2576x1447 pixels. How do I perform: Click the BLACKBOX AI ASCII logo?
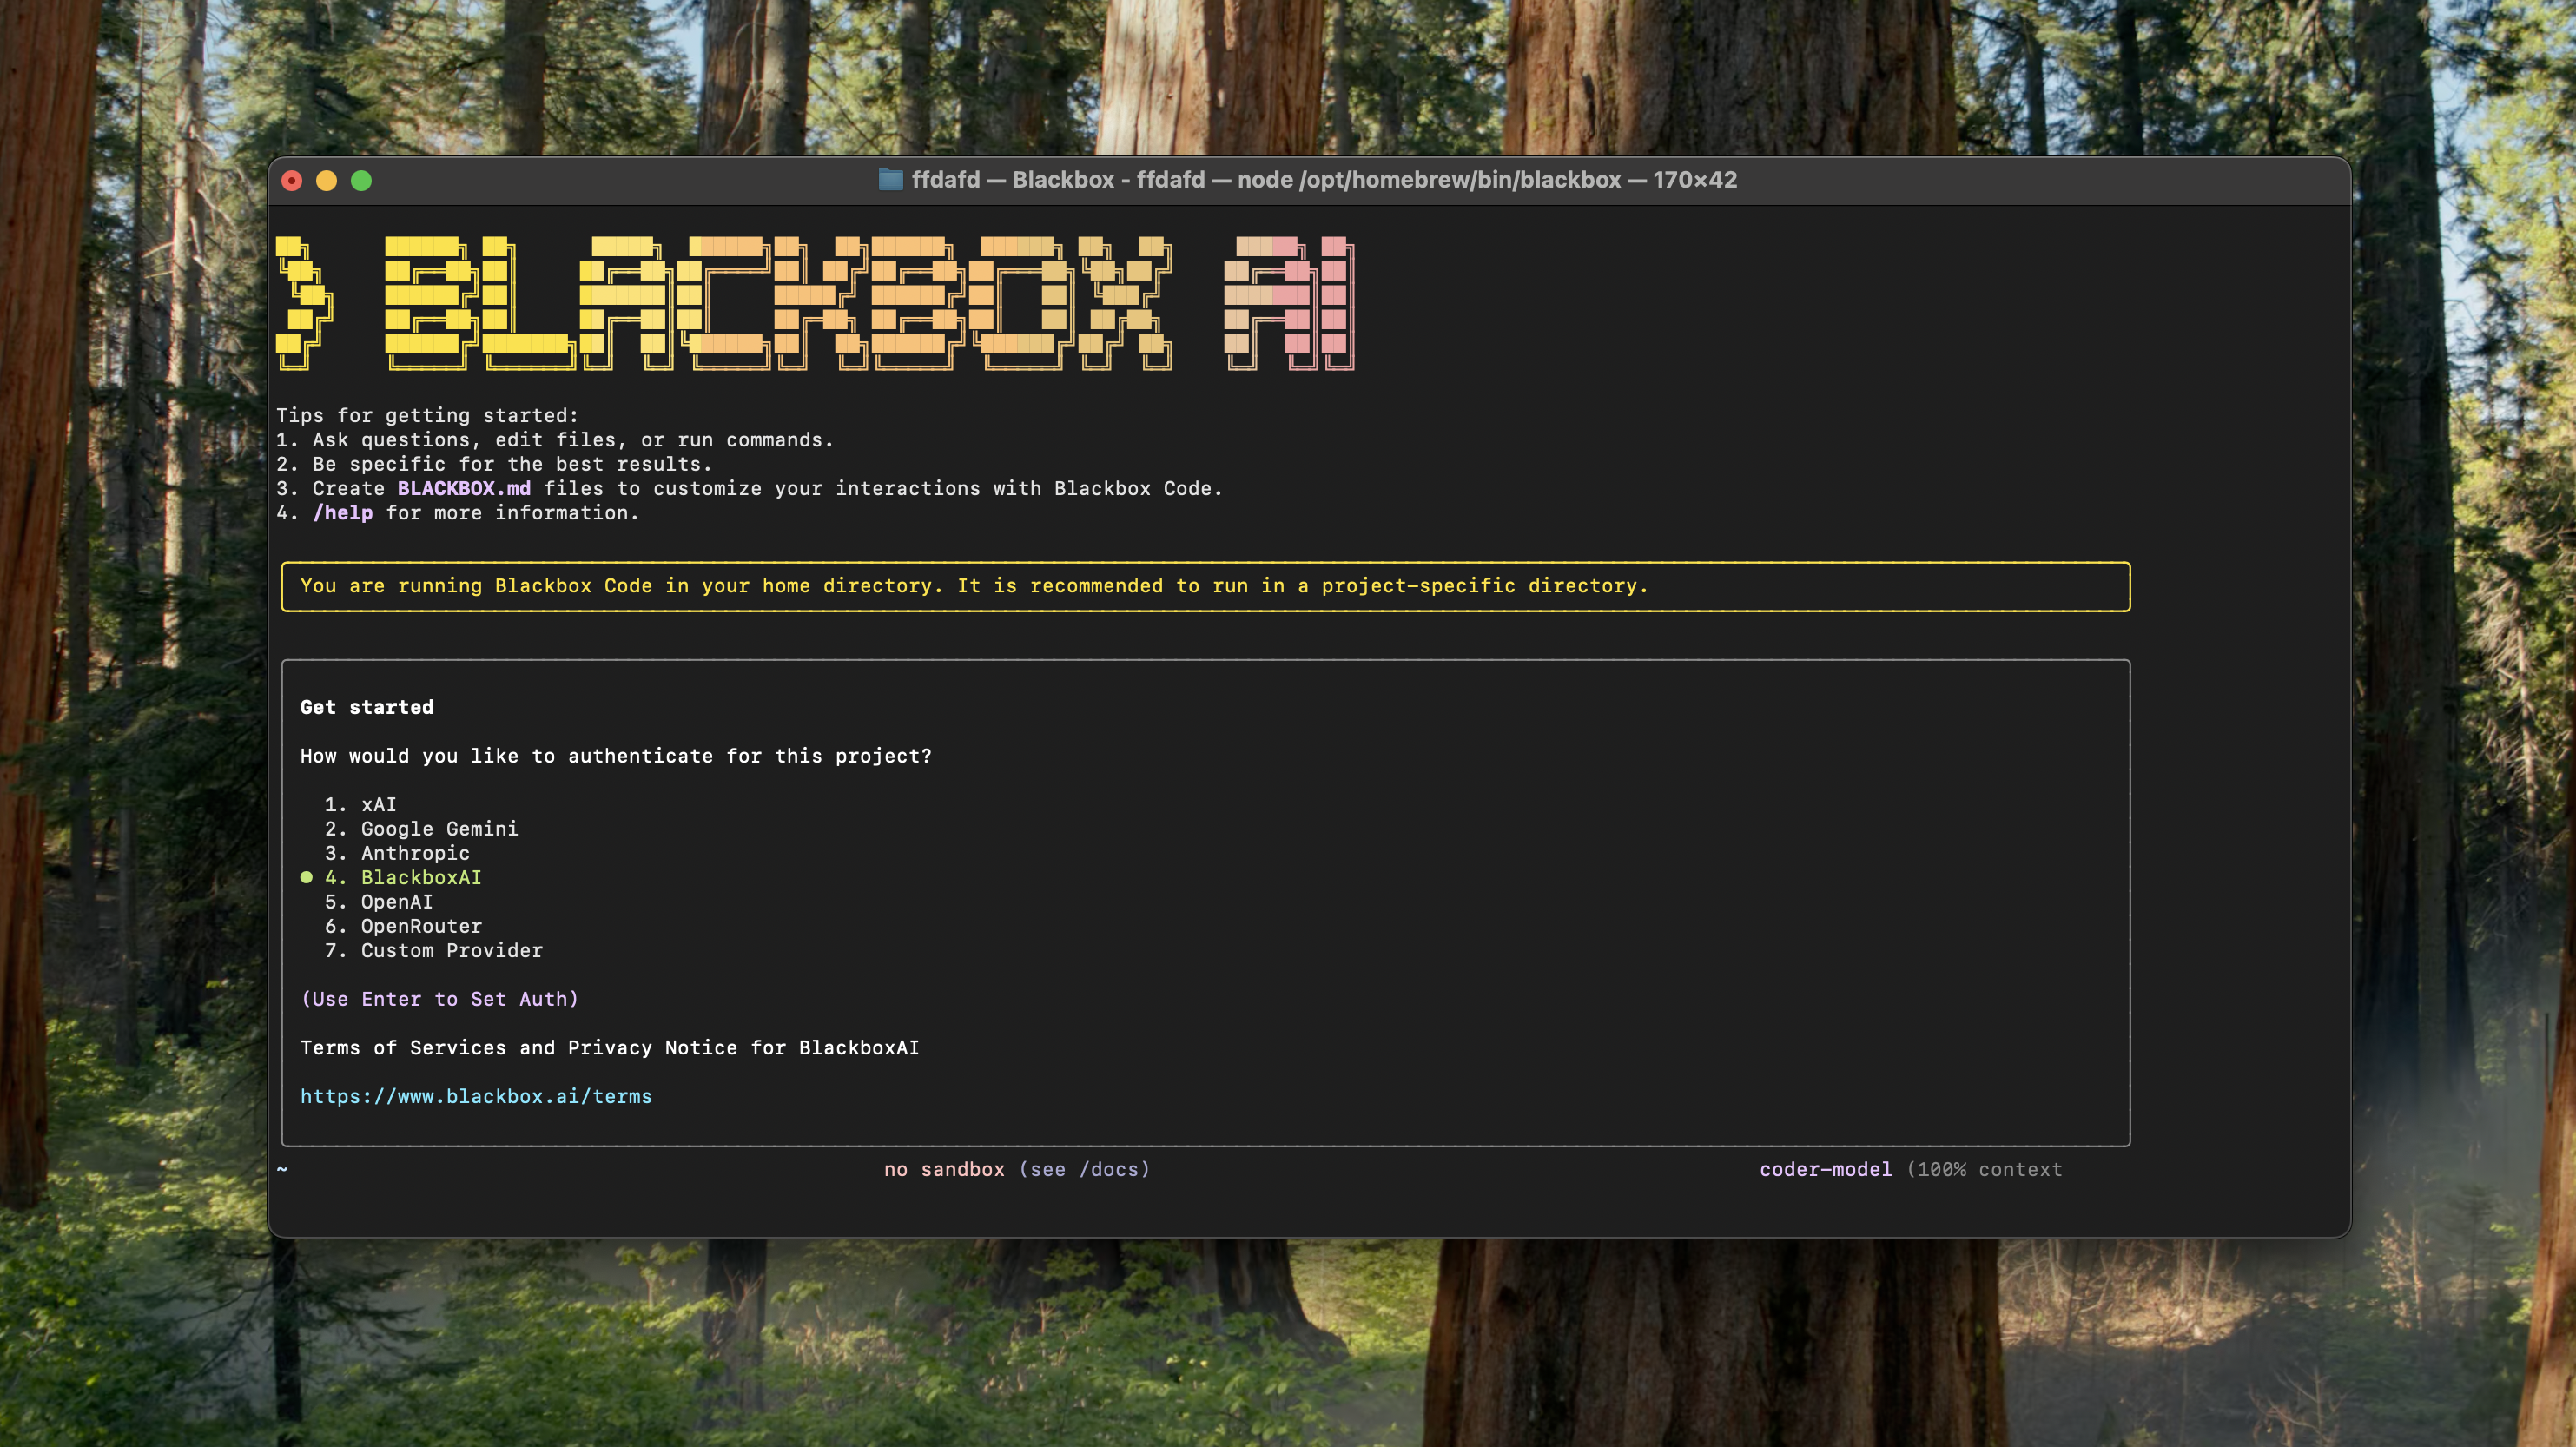[815, 303]
